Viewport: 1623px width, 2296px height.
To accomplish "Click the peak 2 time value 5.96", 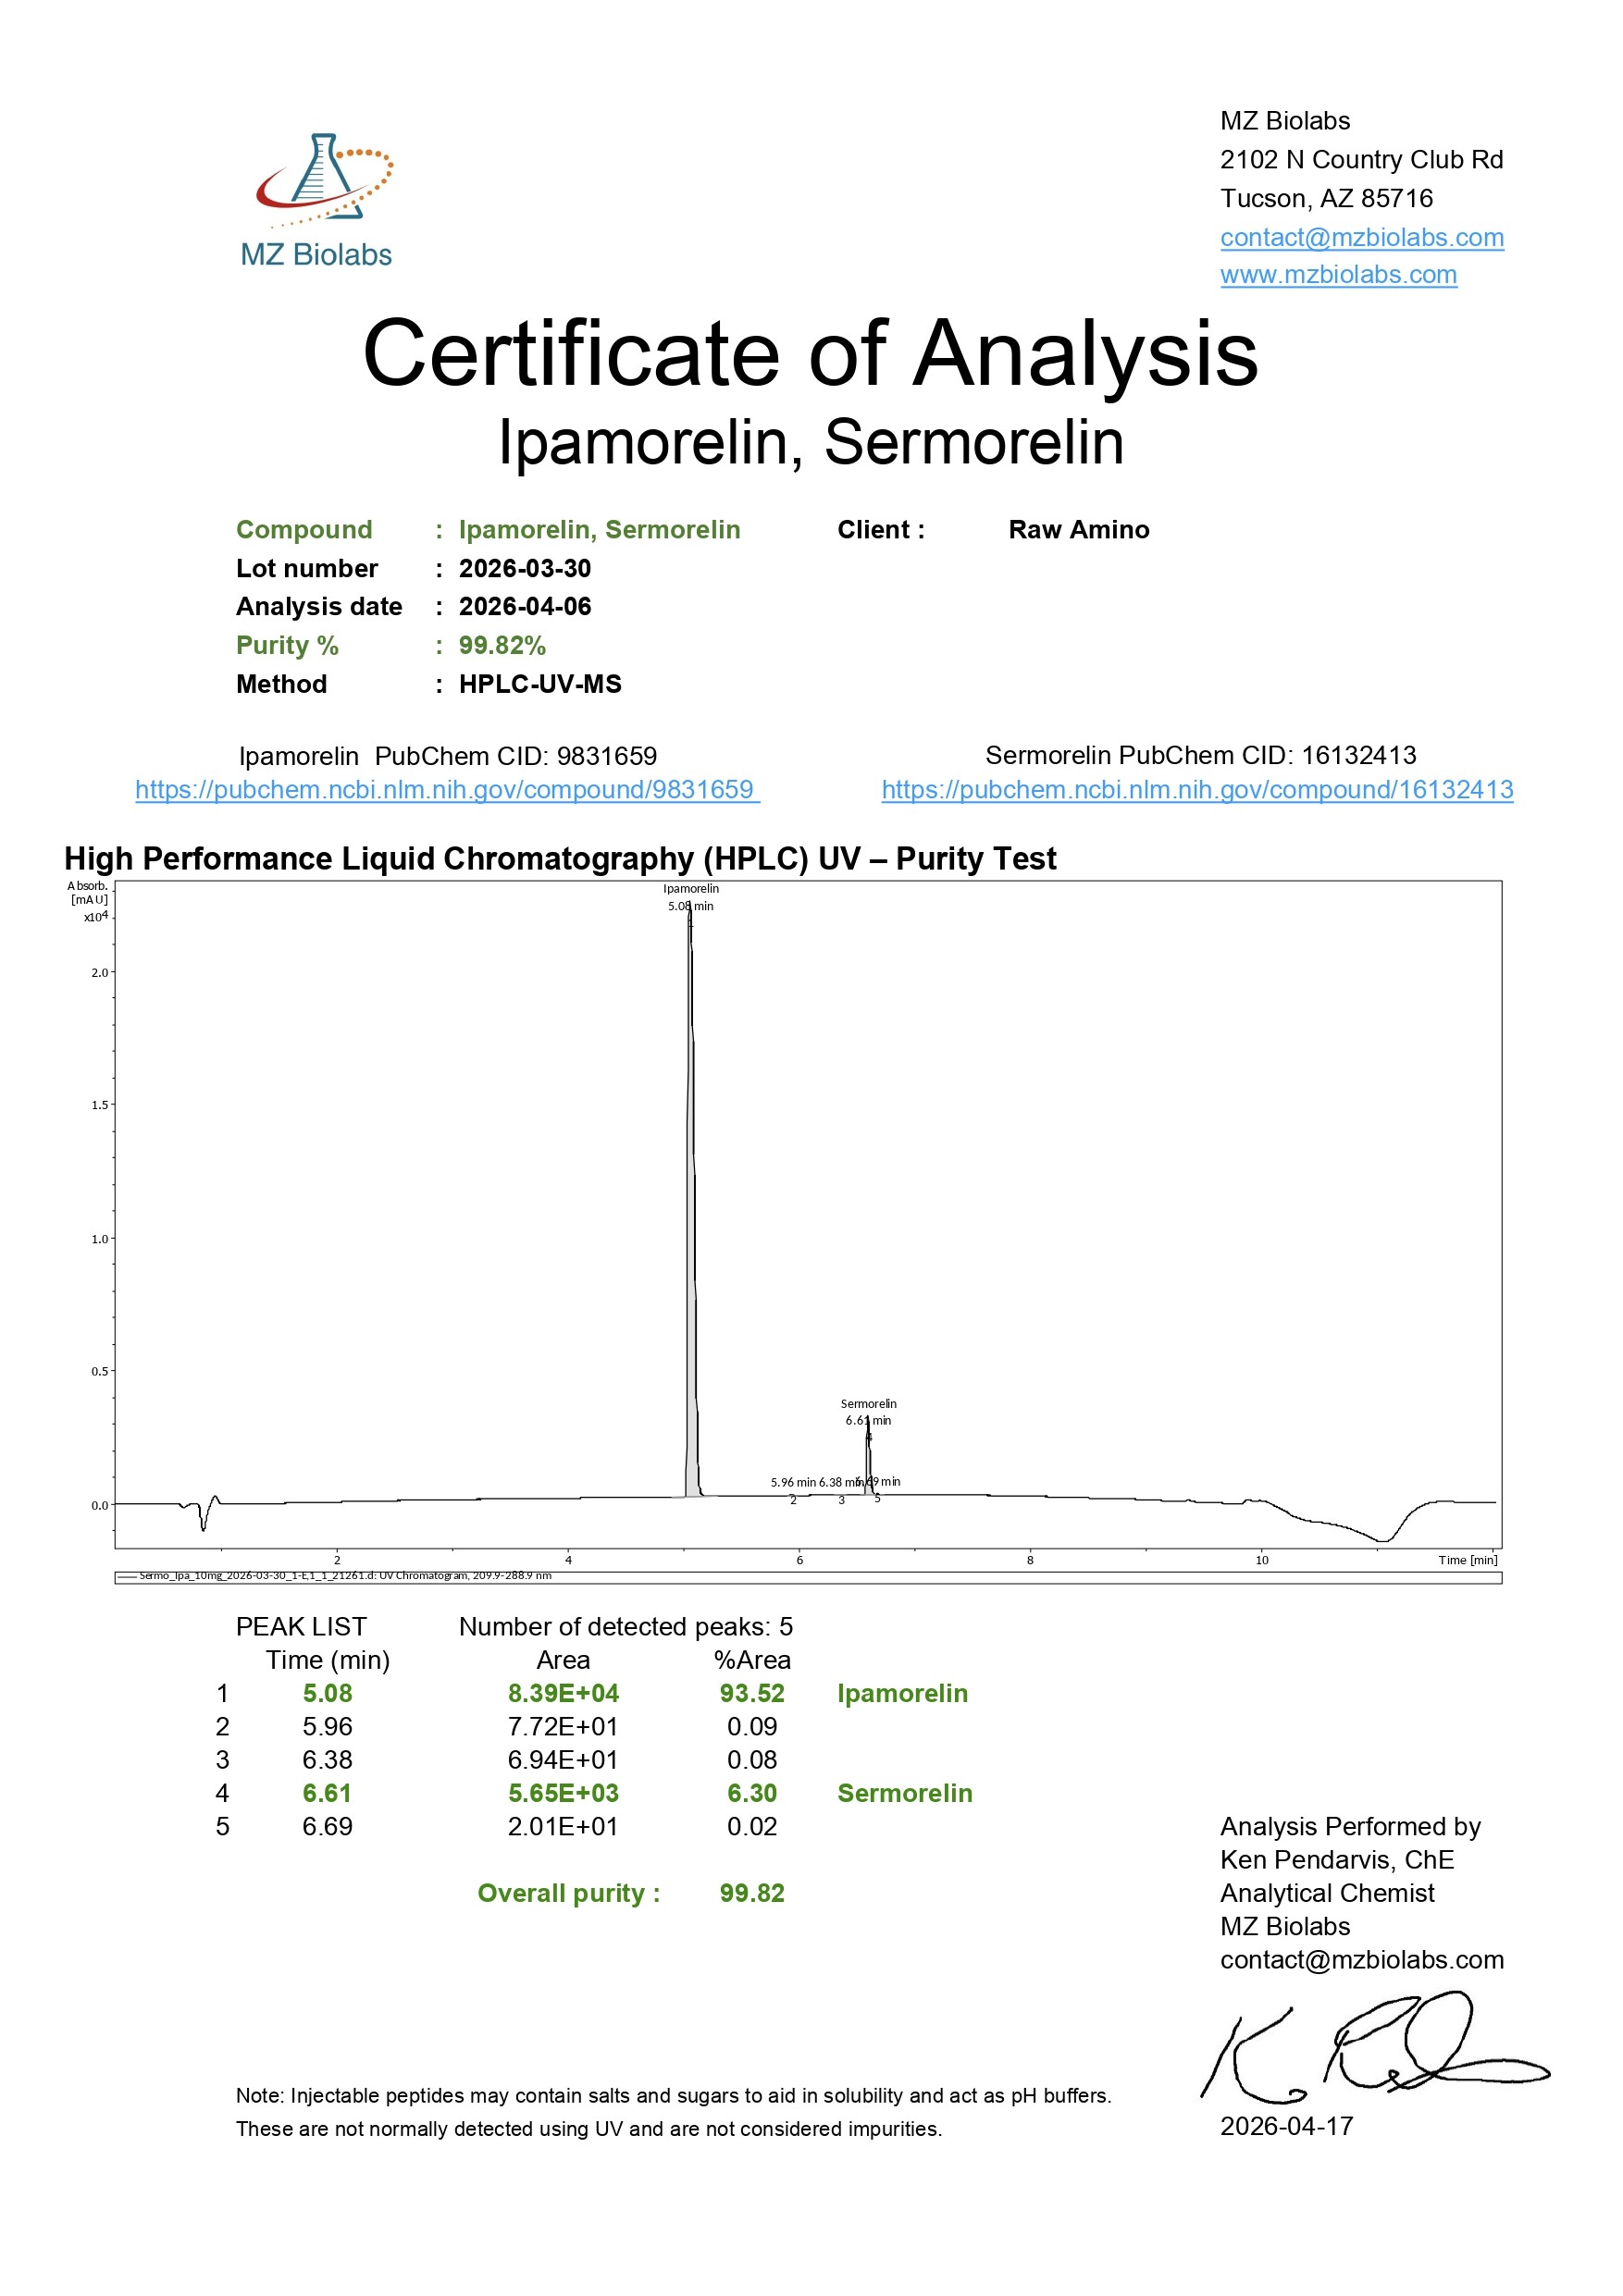I will coord(327,1727).
